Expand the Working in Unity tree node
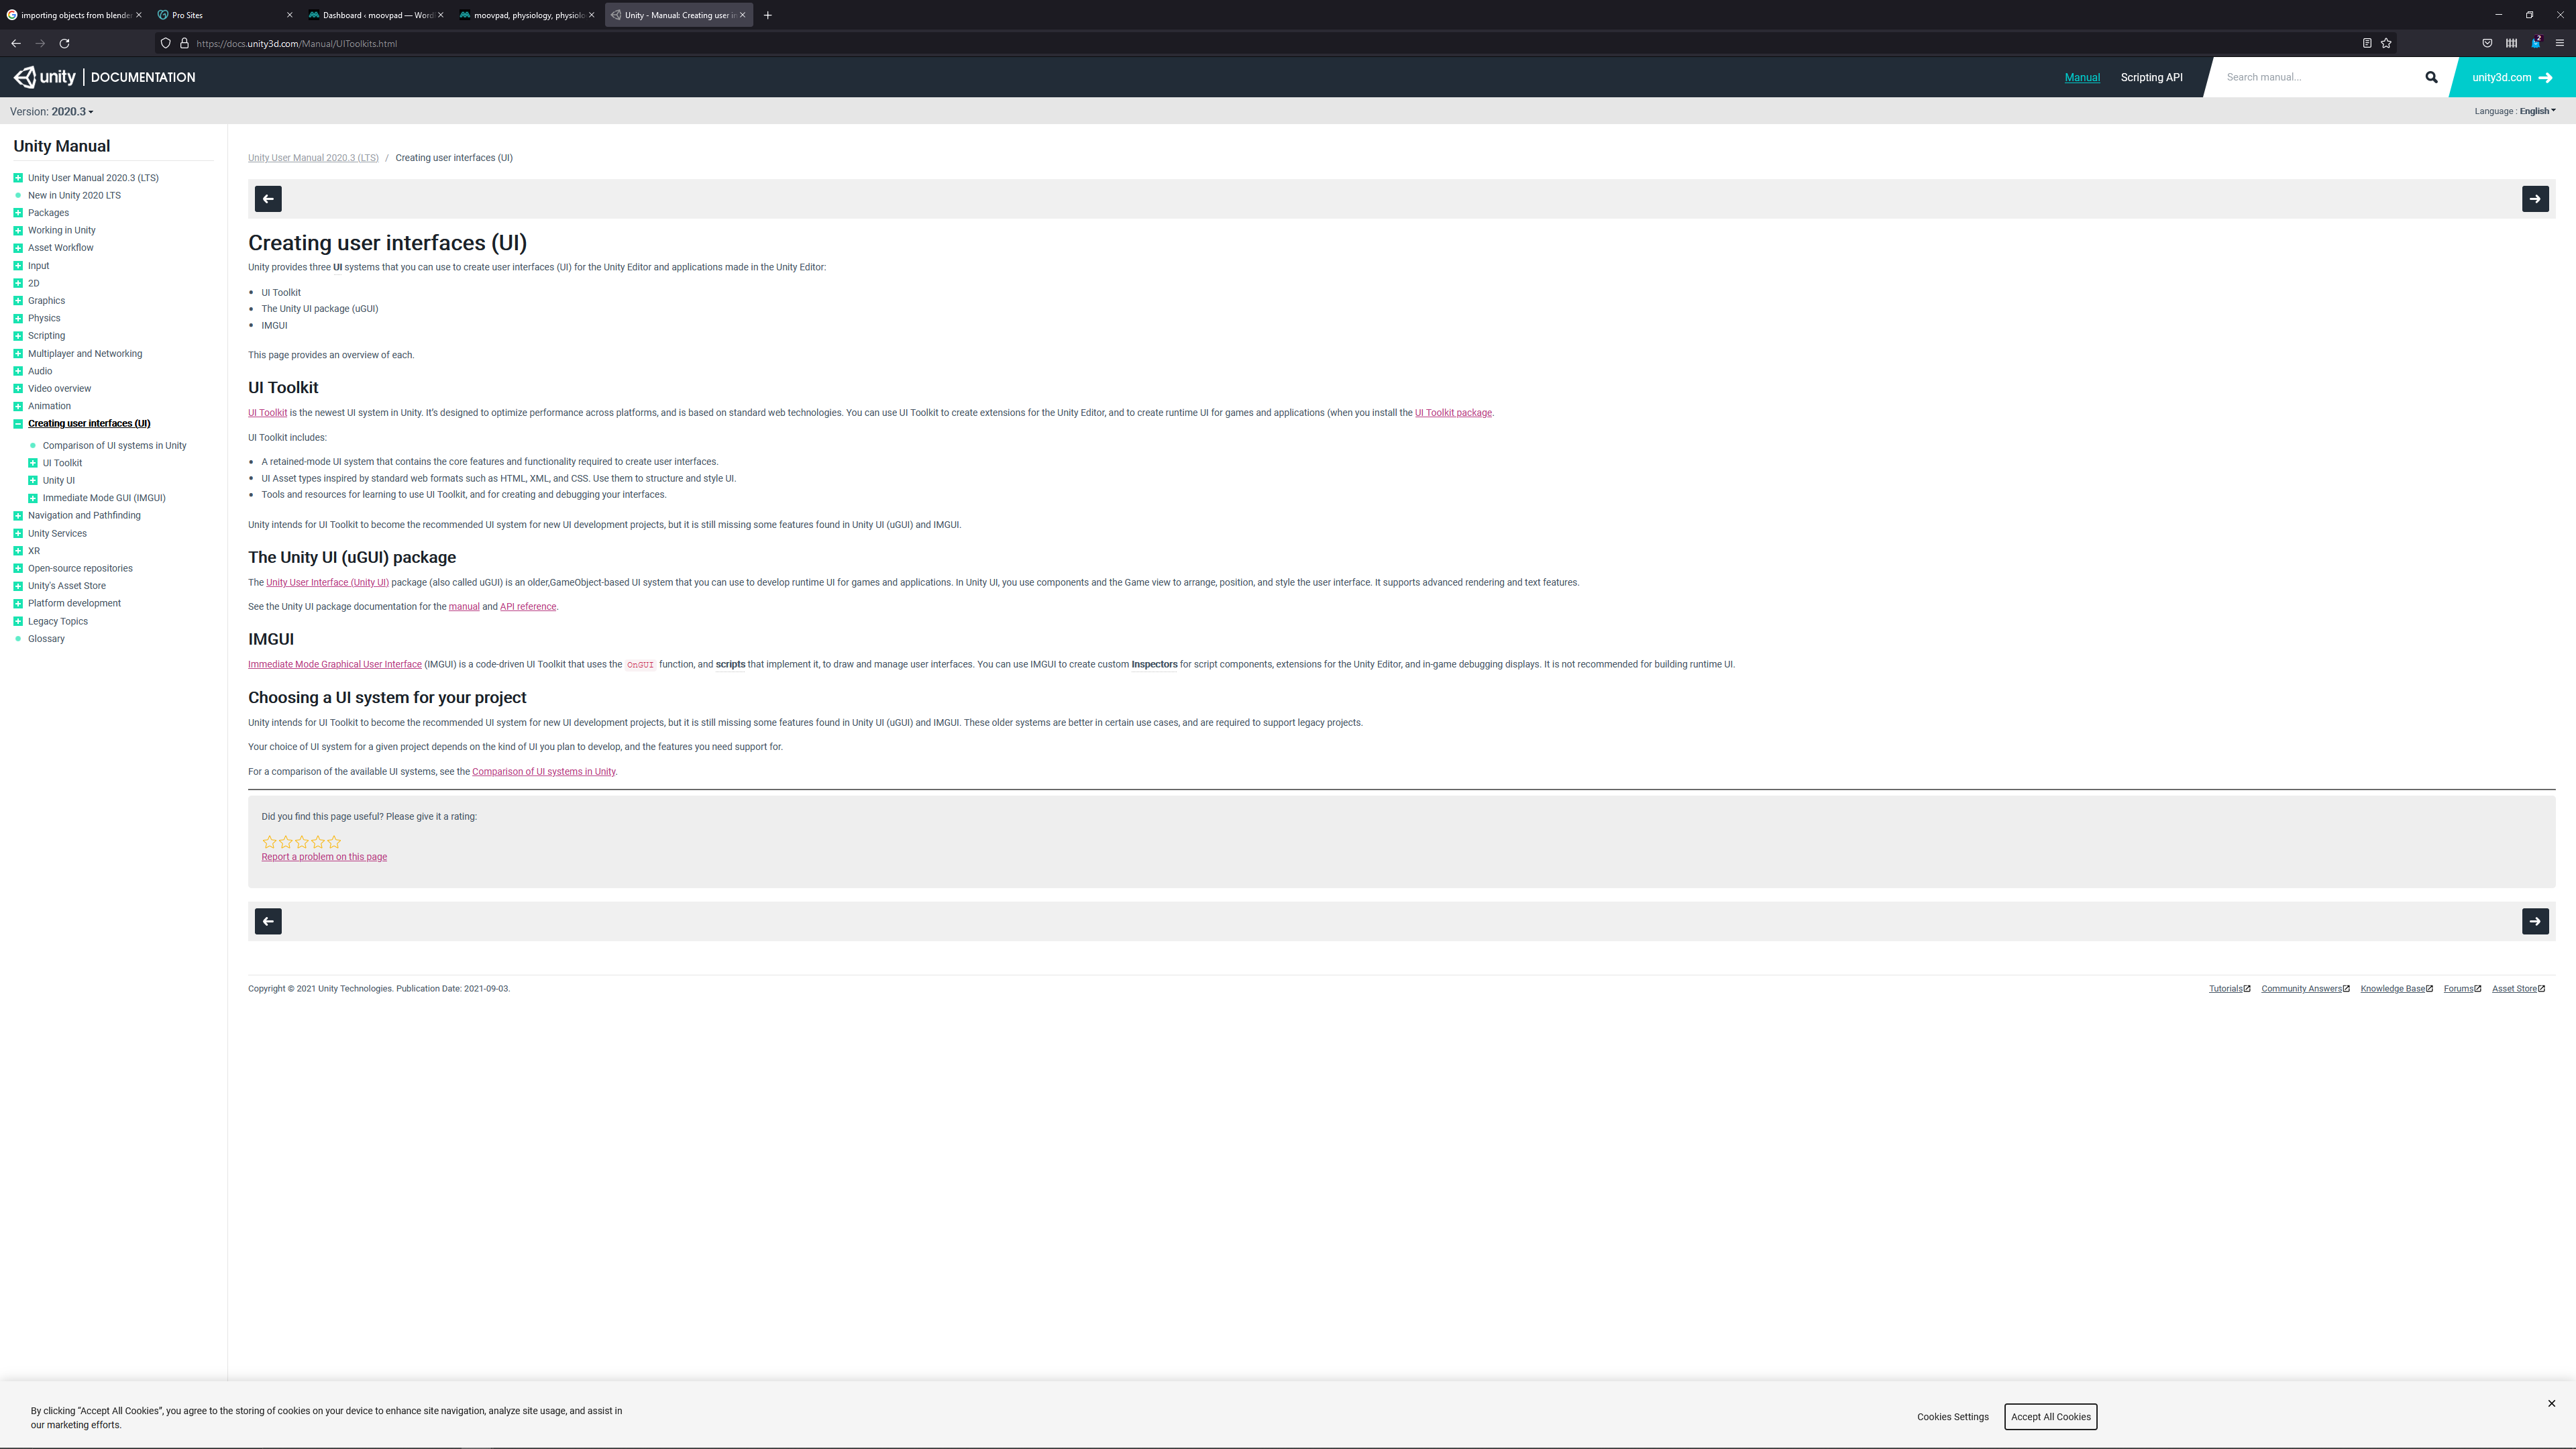Image resolution: width=2576 pixels, height=1449 pixels. pos(18,230)
